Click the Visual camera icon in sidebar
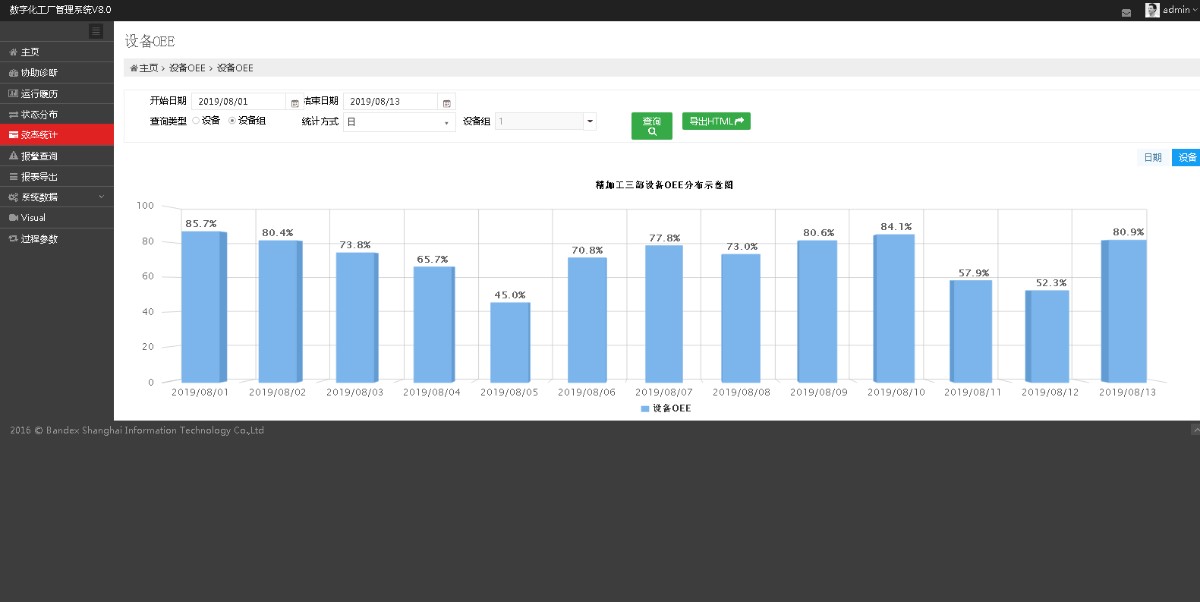Viewport: 1200px width, 602px height. pos(13,217)
